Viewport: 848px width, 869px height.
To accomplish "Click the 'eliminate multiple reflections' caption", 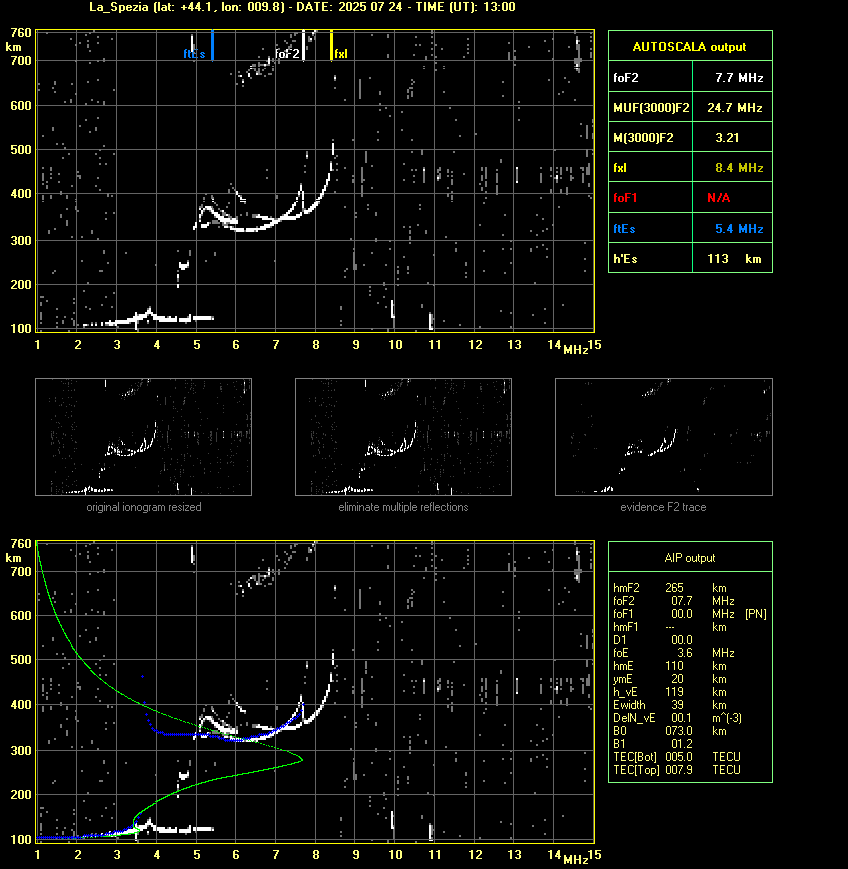I will click(403, 507).
